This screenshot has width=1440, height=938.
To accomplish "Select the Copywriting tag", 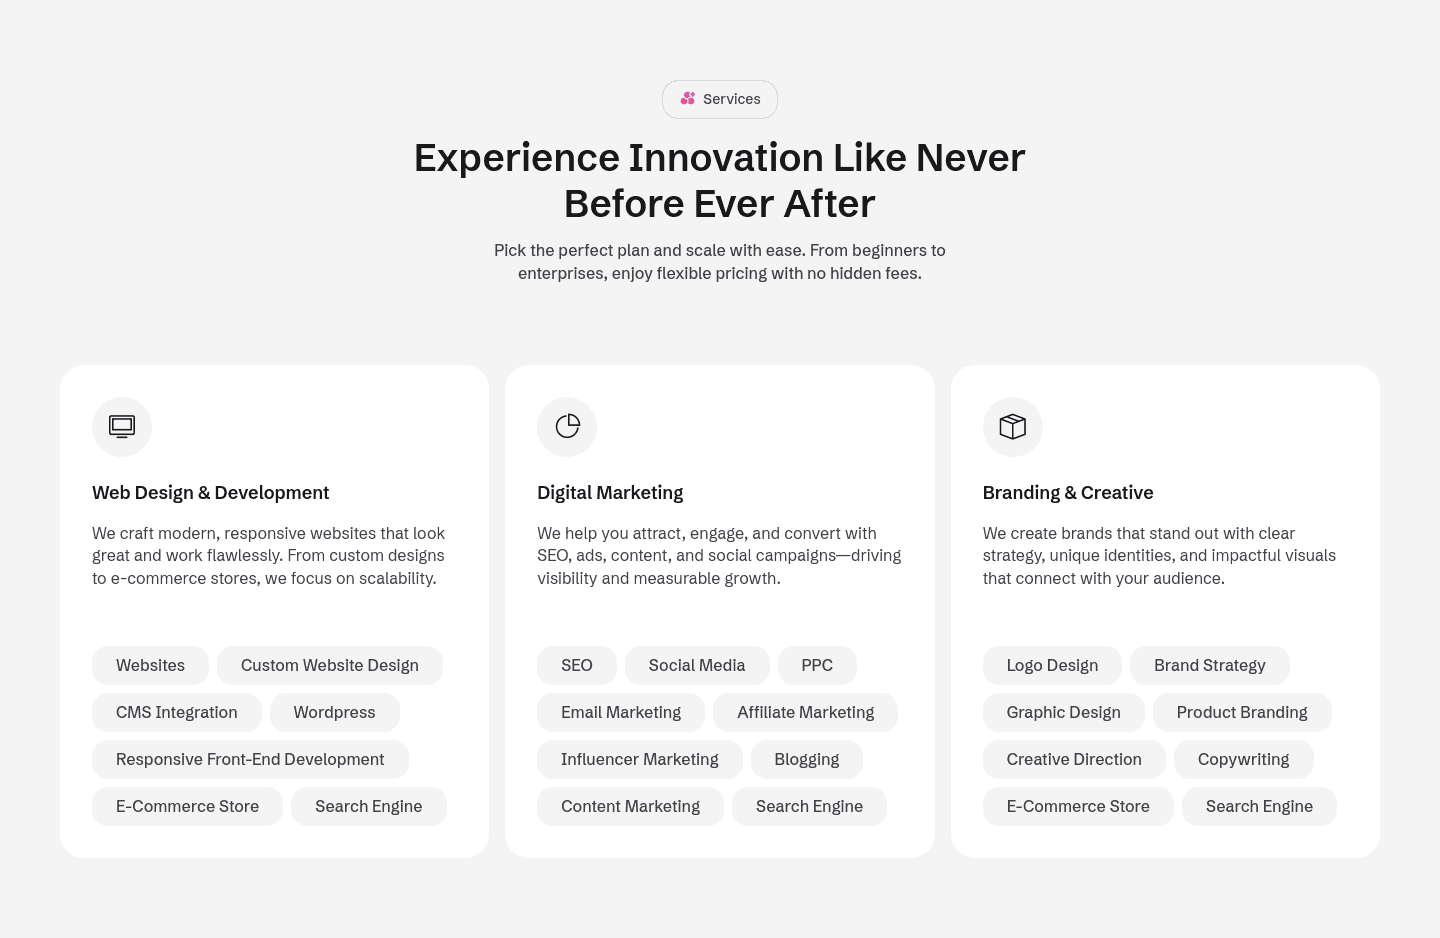I will pos(1243,760).
